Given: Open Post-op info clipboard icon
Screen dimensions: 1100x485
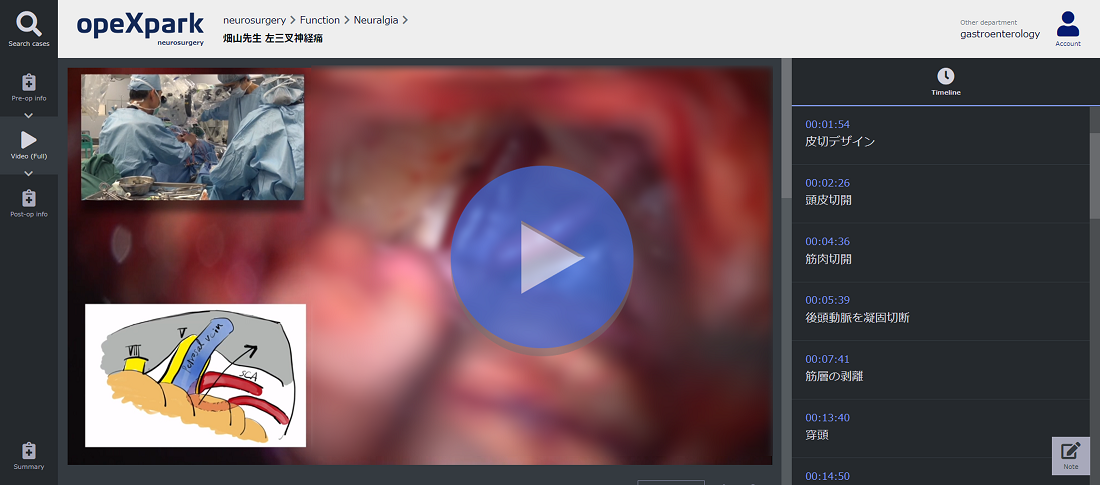Looking at the screenshot, I should (x=29, y=198).
